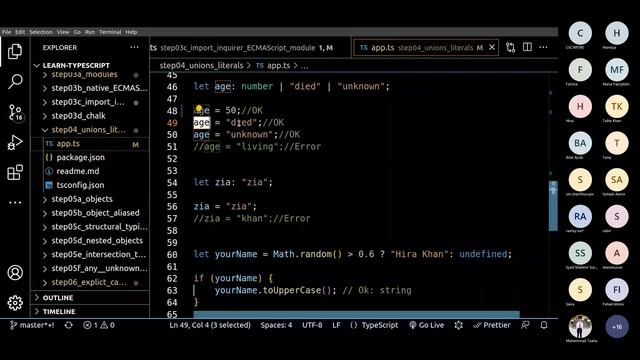The image size is (640, 360).
Task: Click the +16 more participants avatar
Action: click(x=617, y=327)
